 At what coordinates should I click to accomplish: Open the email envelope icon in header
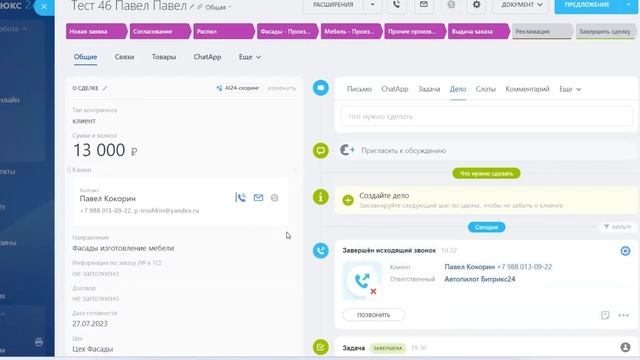click(424, 5)
